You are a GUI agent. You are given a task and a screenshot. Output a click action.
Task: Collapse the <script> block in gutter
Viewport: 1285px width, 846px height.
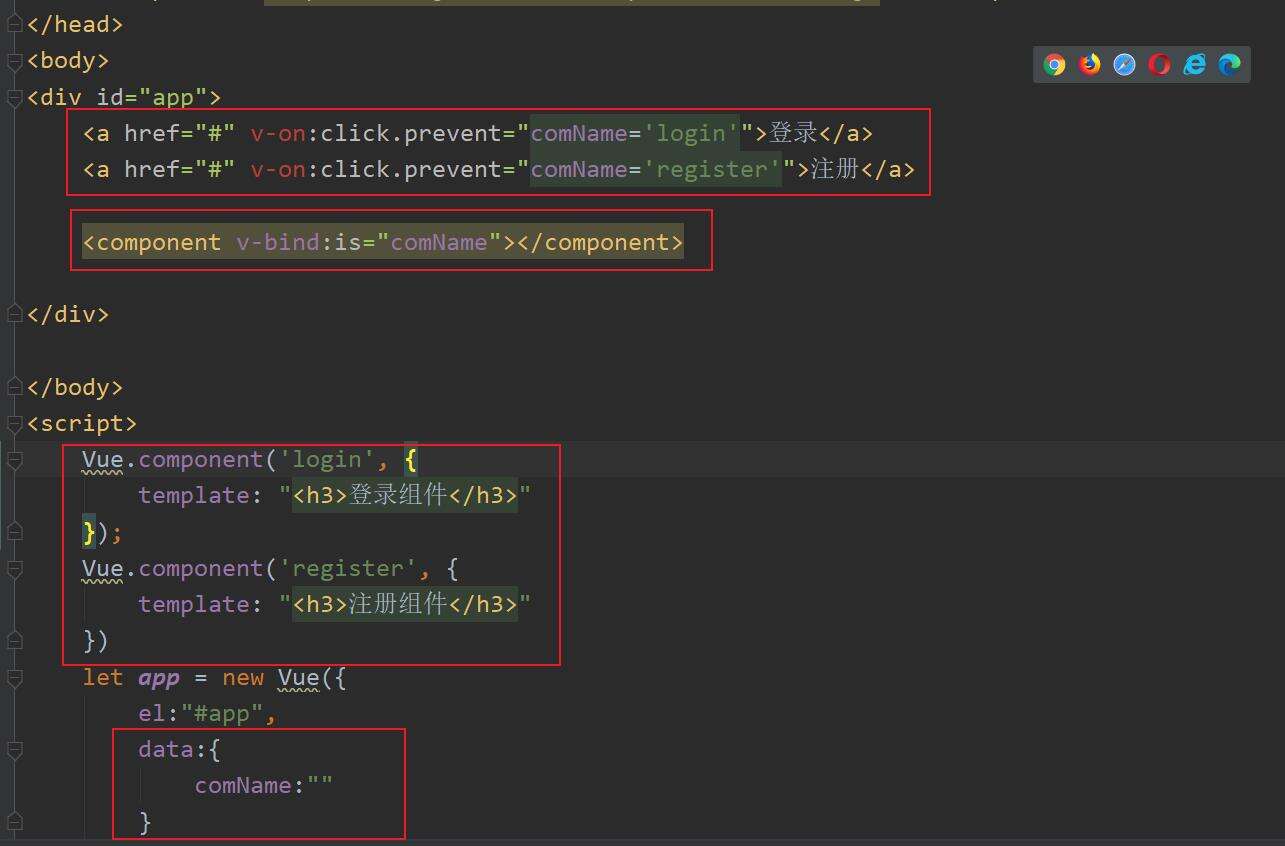click(x=14, y=424)
